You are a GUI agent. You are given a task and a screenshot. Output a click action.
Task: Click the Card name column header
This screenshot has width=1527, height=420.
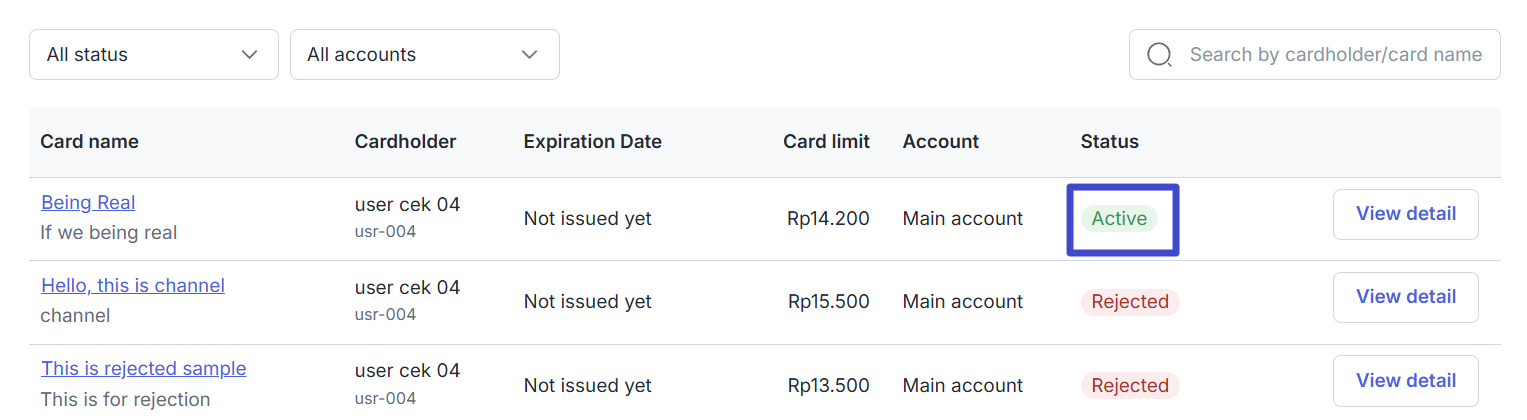tap(89, 142)
